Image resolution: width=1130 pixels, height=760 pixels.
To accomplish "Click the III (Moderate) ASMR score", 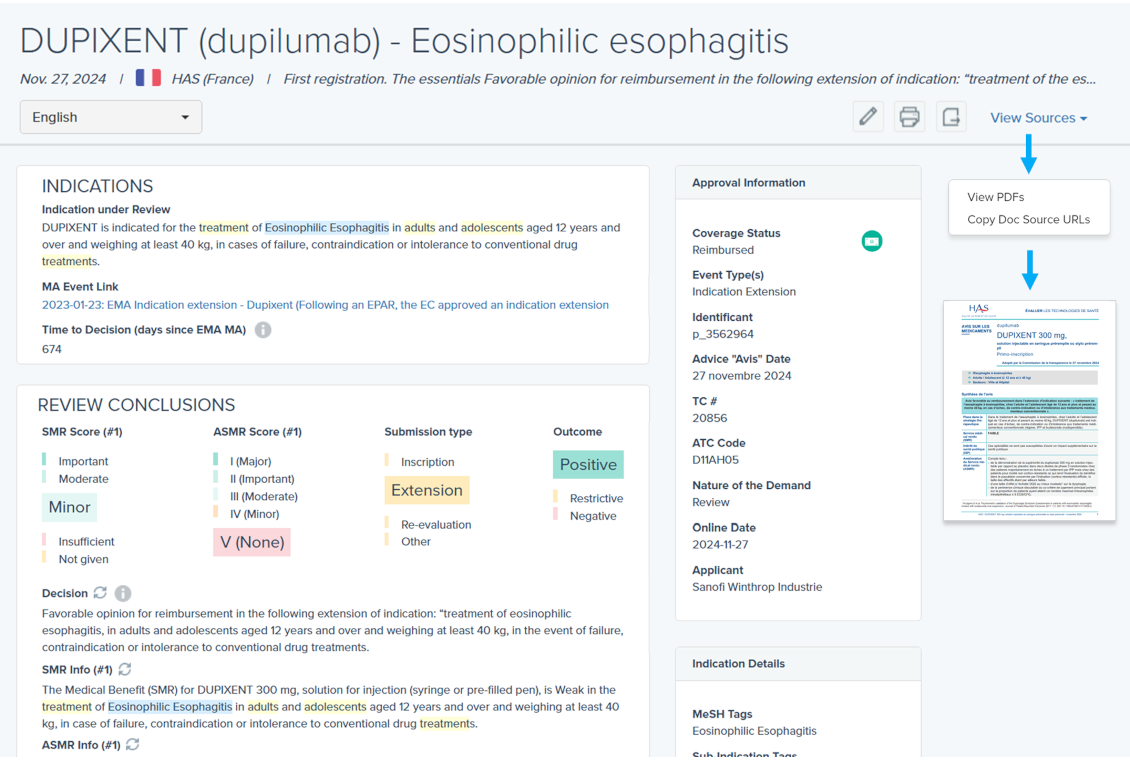I will pos(264,496).
